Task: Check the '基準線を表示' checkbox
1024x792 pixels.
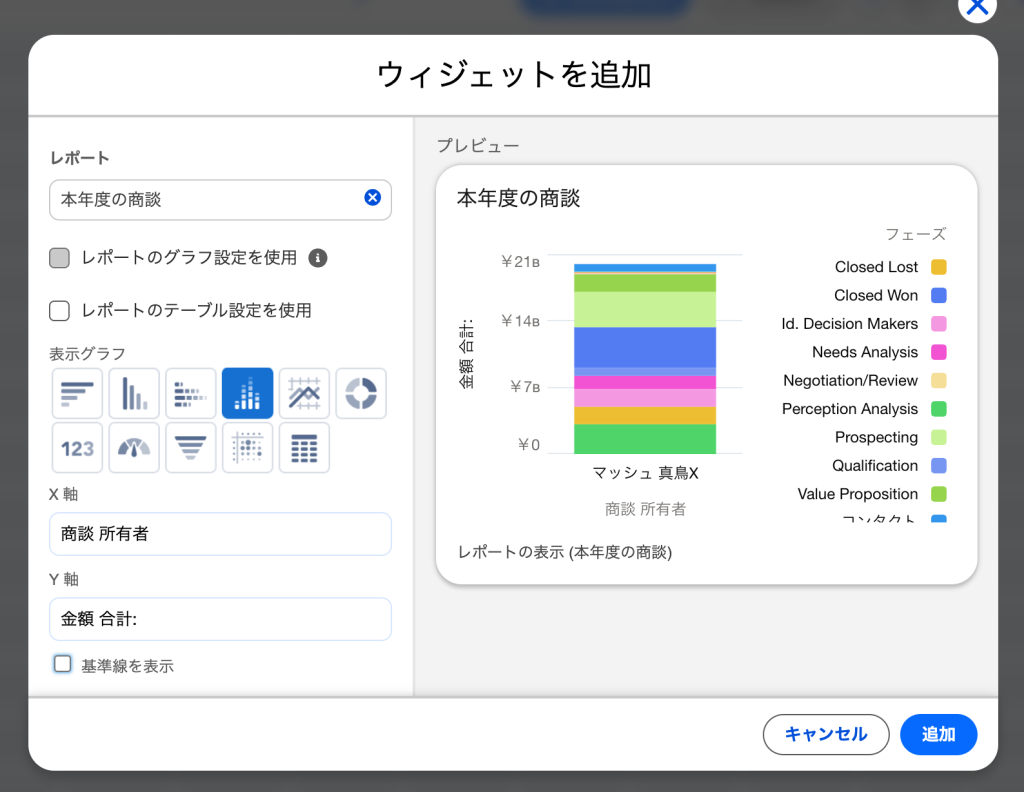Action: point(63,664)
